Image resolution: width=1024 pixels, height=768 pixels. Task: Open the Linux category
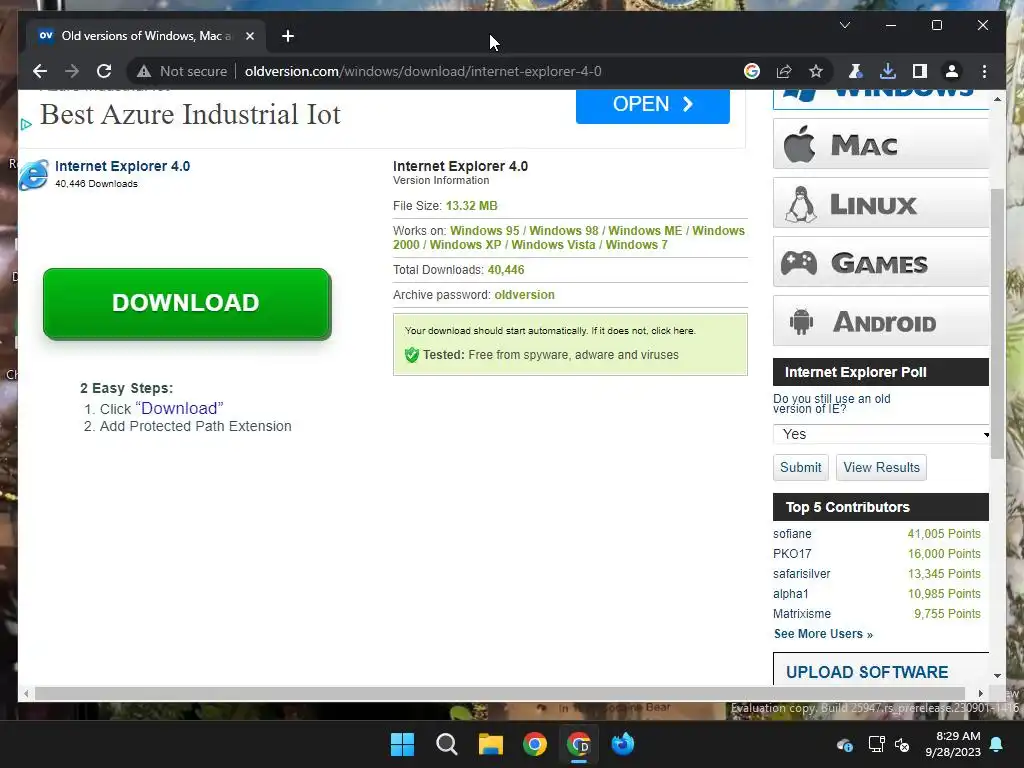coord(881,203)
